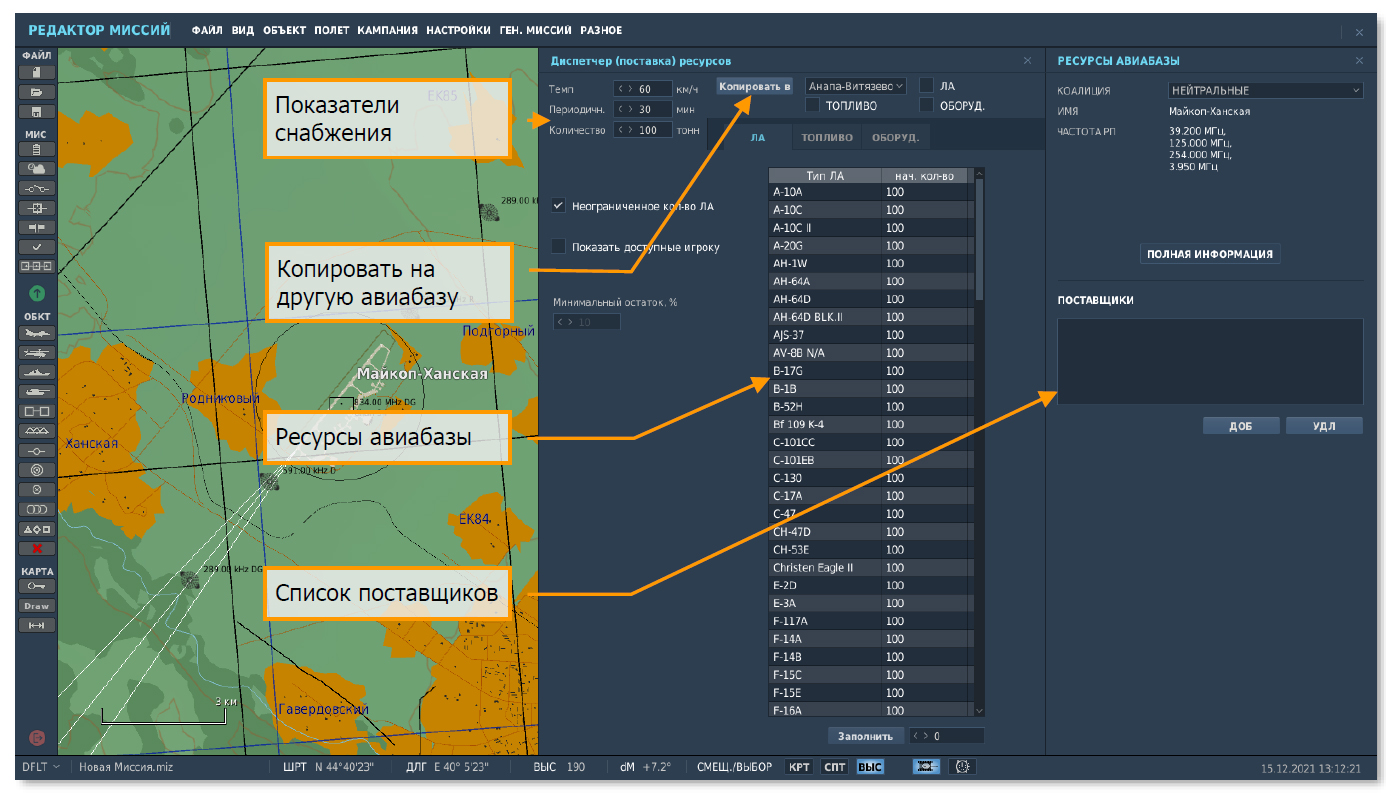The width and height of the screenshot is (1386, 795).
Task: Click the red X delete object icon
Action: (37, 548)
